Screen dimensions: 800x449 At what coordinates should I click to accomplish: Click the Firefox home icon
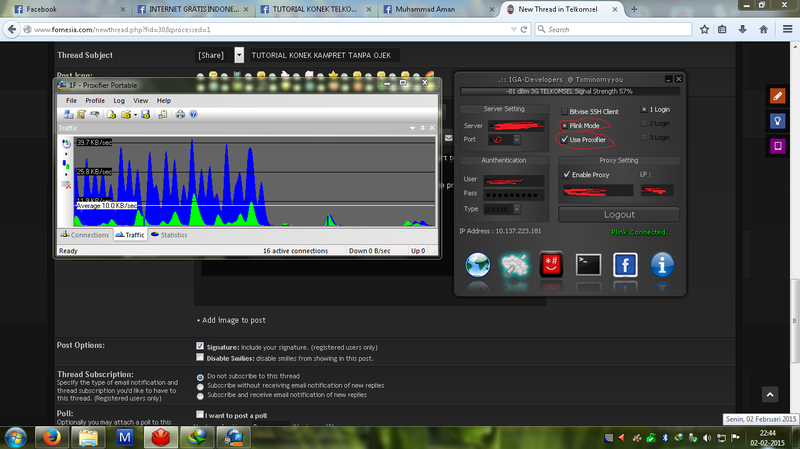[764, 30]
